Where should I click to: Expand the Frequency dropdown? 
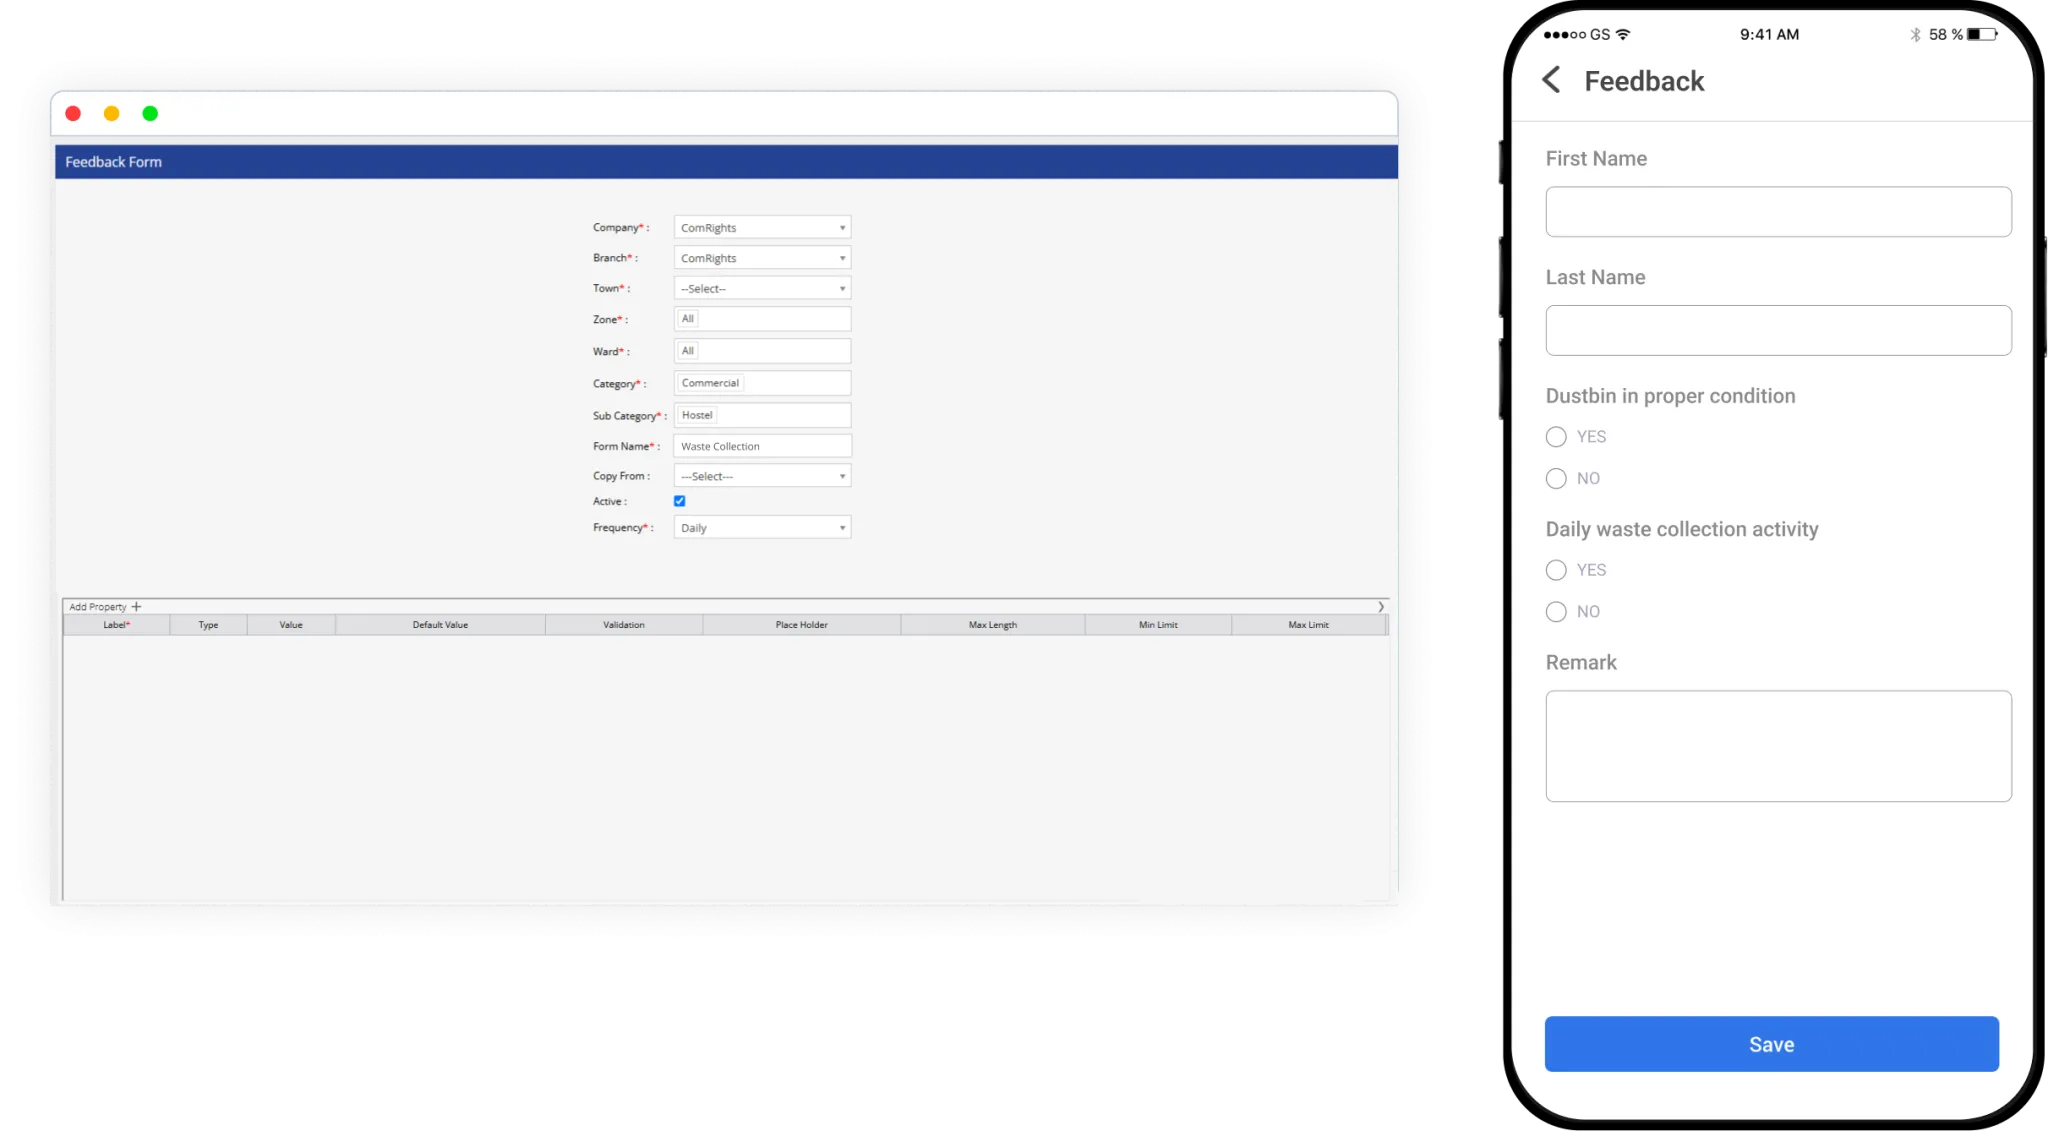coord(762,528)
